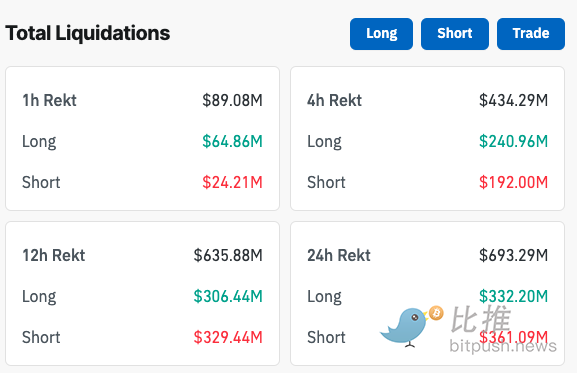Click the blue bird watermark logo
This screenshot has height=373, width=577.
[x=404, y=327]
